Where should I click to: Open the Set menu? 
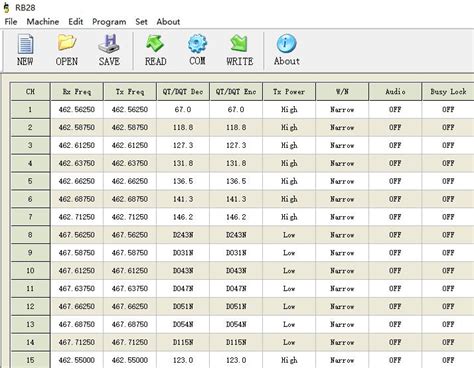pyautogui.click(x=141, y=22)
